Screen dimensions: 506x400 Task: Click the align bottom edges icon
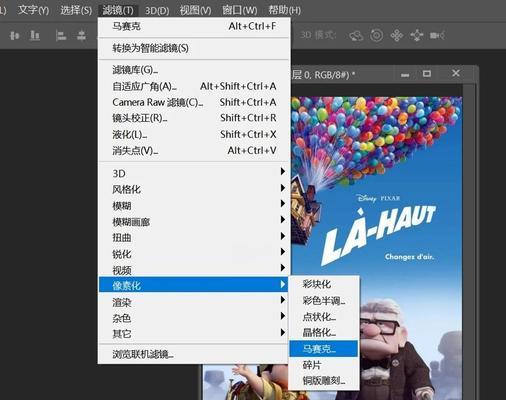coord(35,35)
